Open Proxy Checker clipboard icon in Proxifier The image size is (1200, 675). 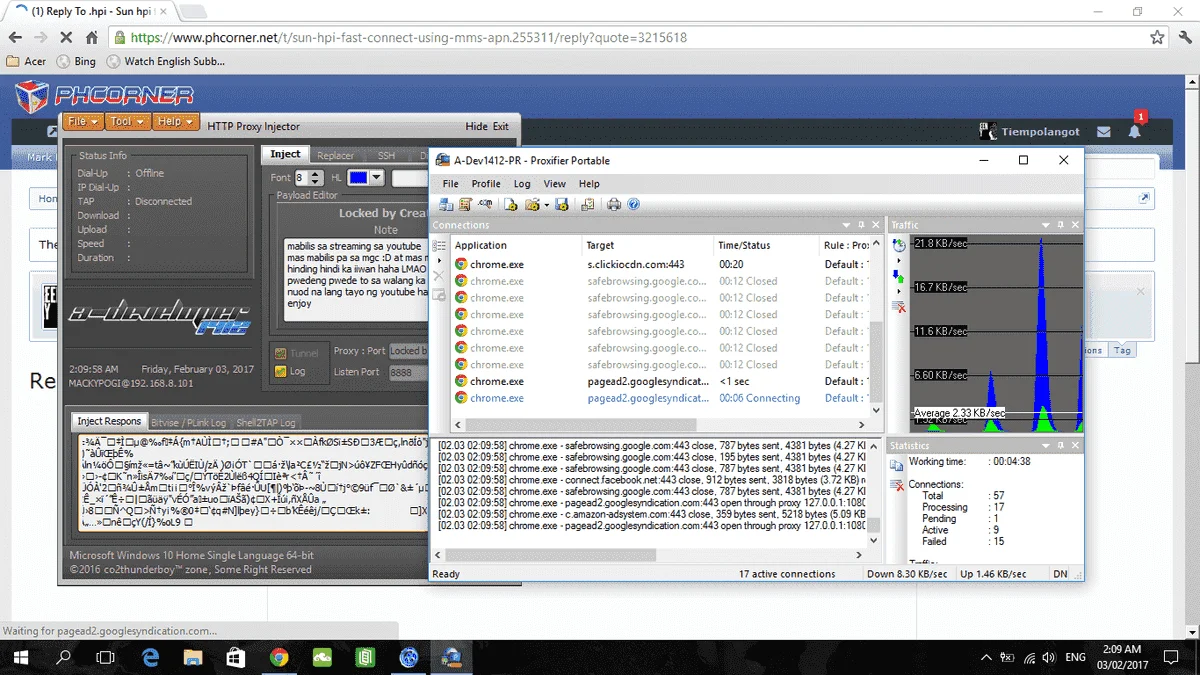coord(588,205)
